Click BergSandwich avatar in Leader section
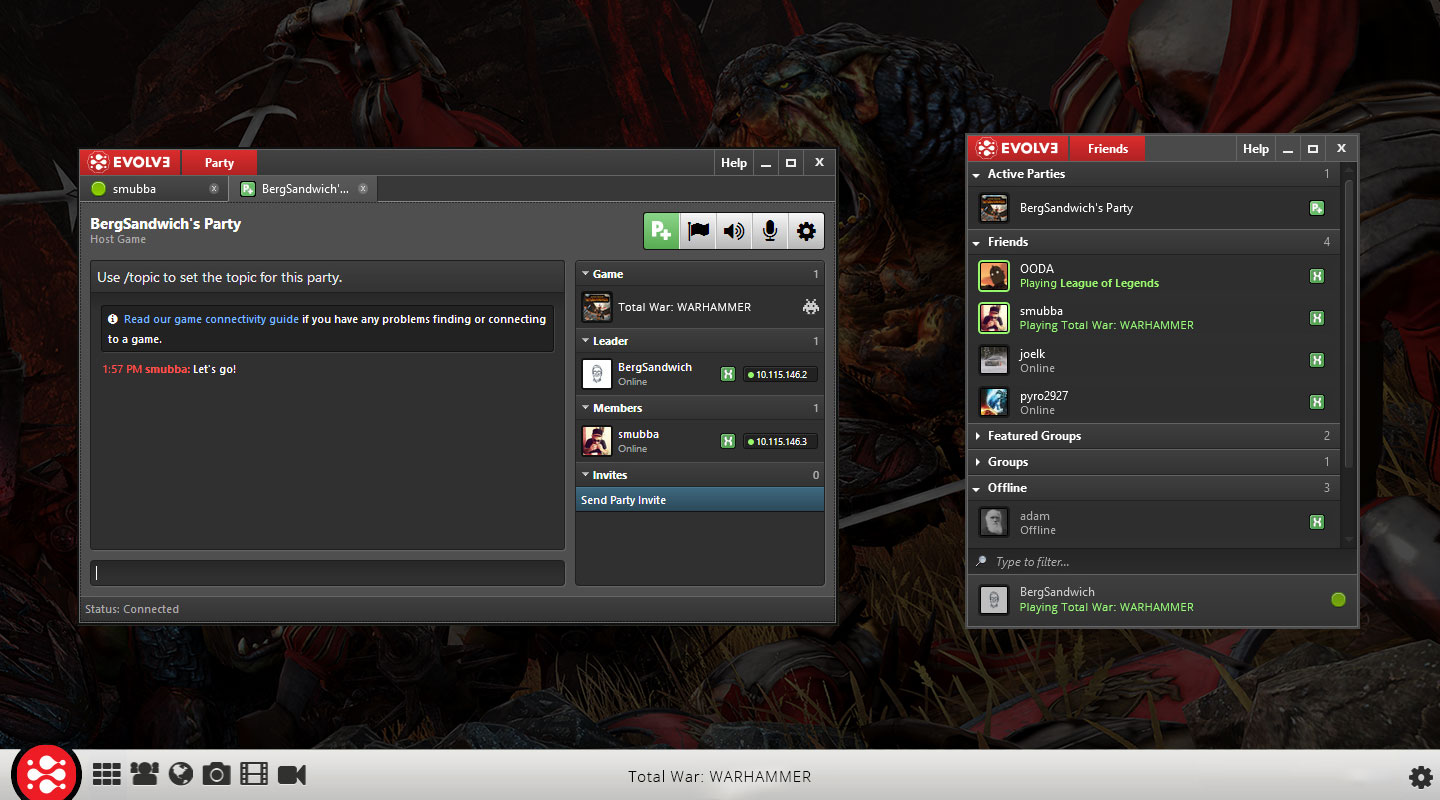 click(x=597, y=374)
